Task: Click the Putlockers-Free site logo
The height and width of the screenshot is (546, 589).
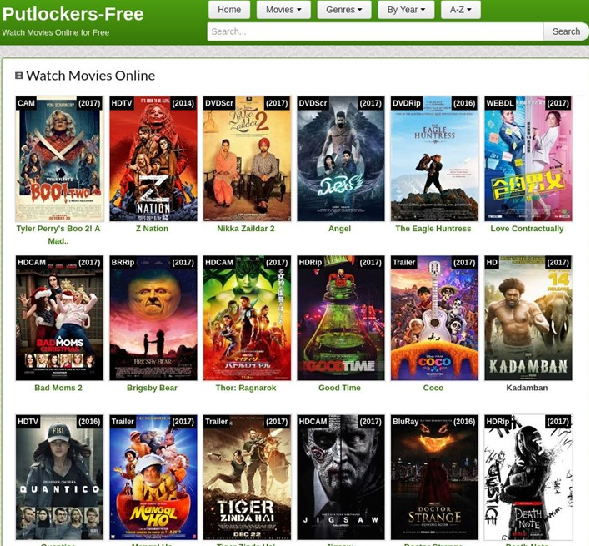Action: (x=73, y=14)
